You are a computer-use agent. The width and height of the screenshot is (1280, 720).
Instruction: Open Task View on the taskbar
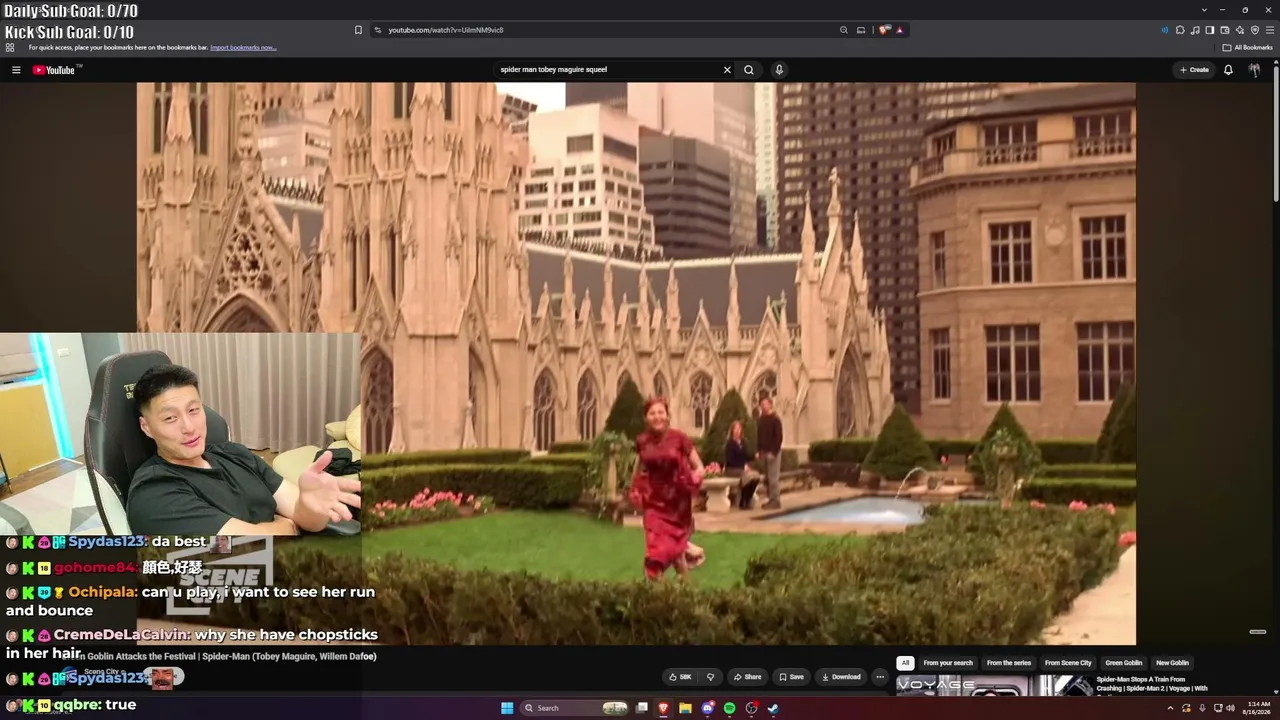click(642, 708)
